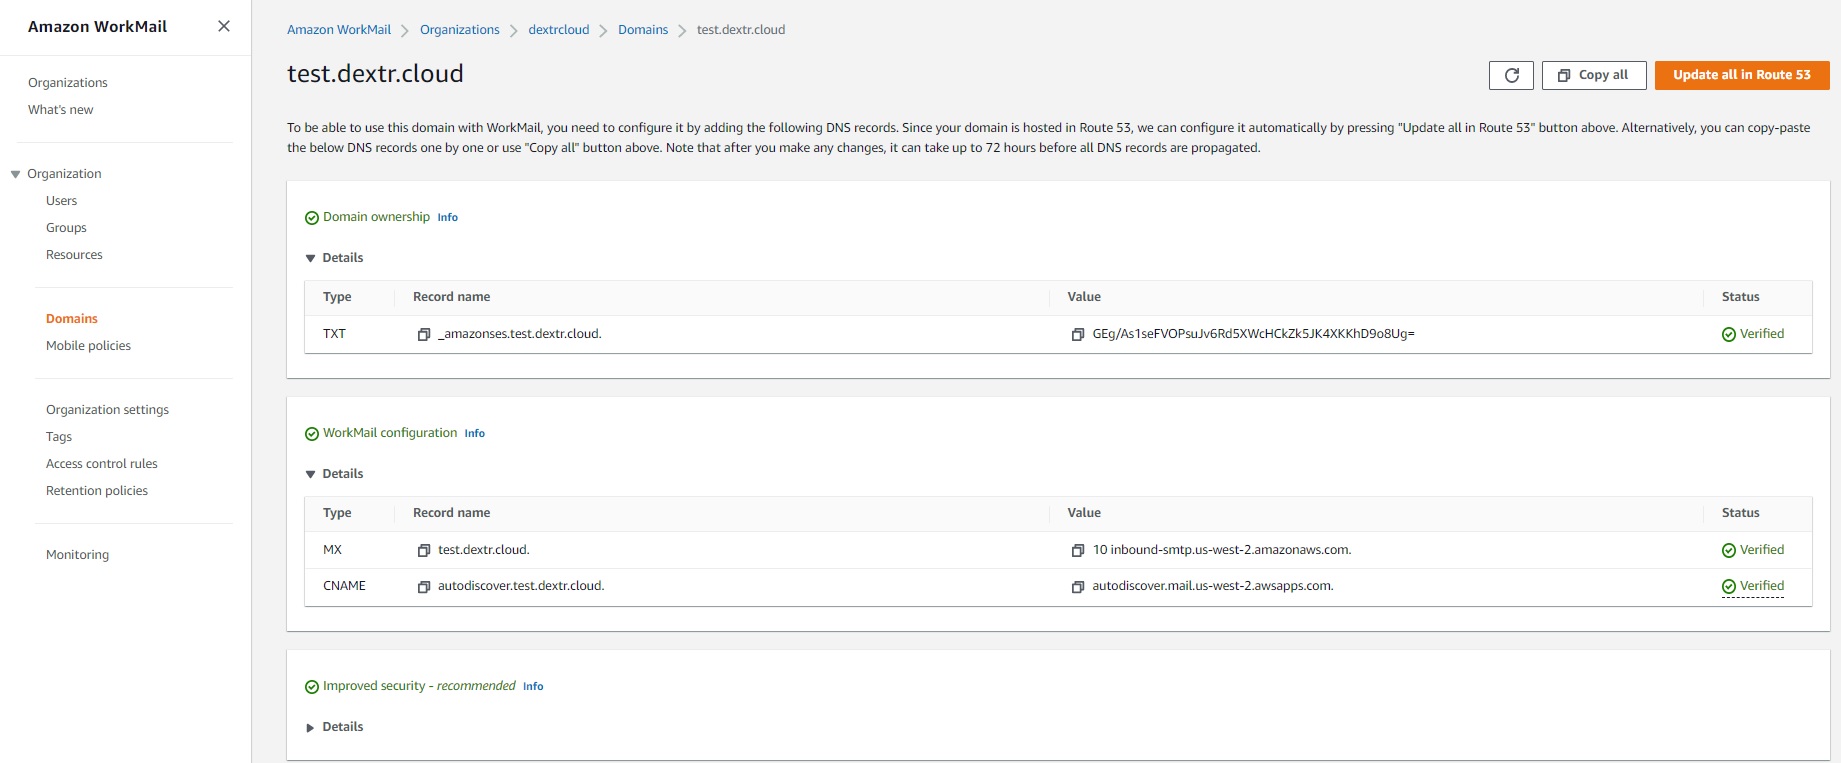Open Organizations in sidebar
1841x763 pixels.
(x=68, y=83)
